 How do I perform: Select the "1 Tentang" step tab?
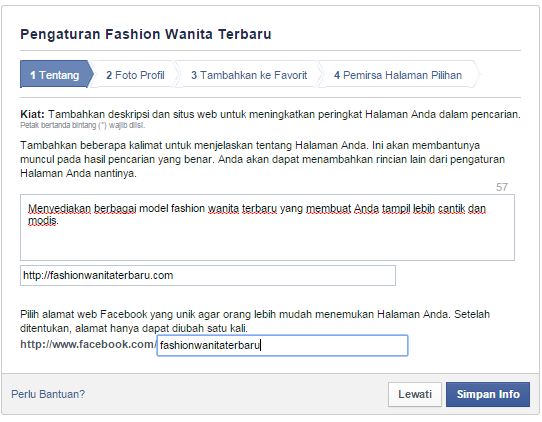point(56,75)
